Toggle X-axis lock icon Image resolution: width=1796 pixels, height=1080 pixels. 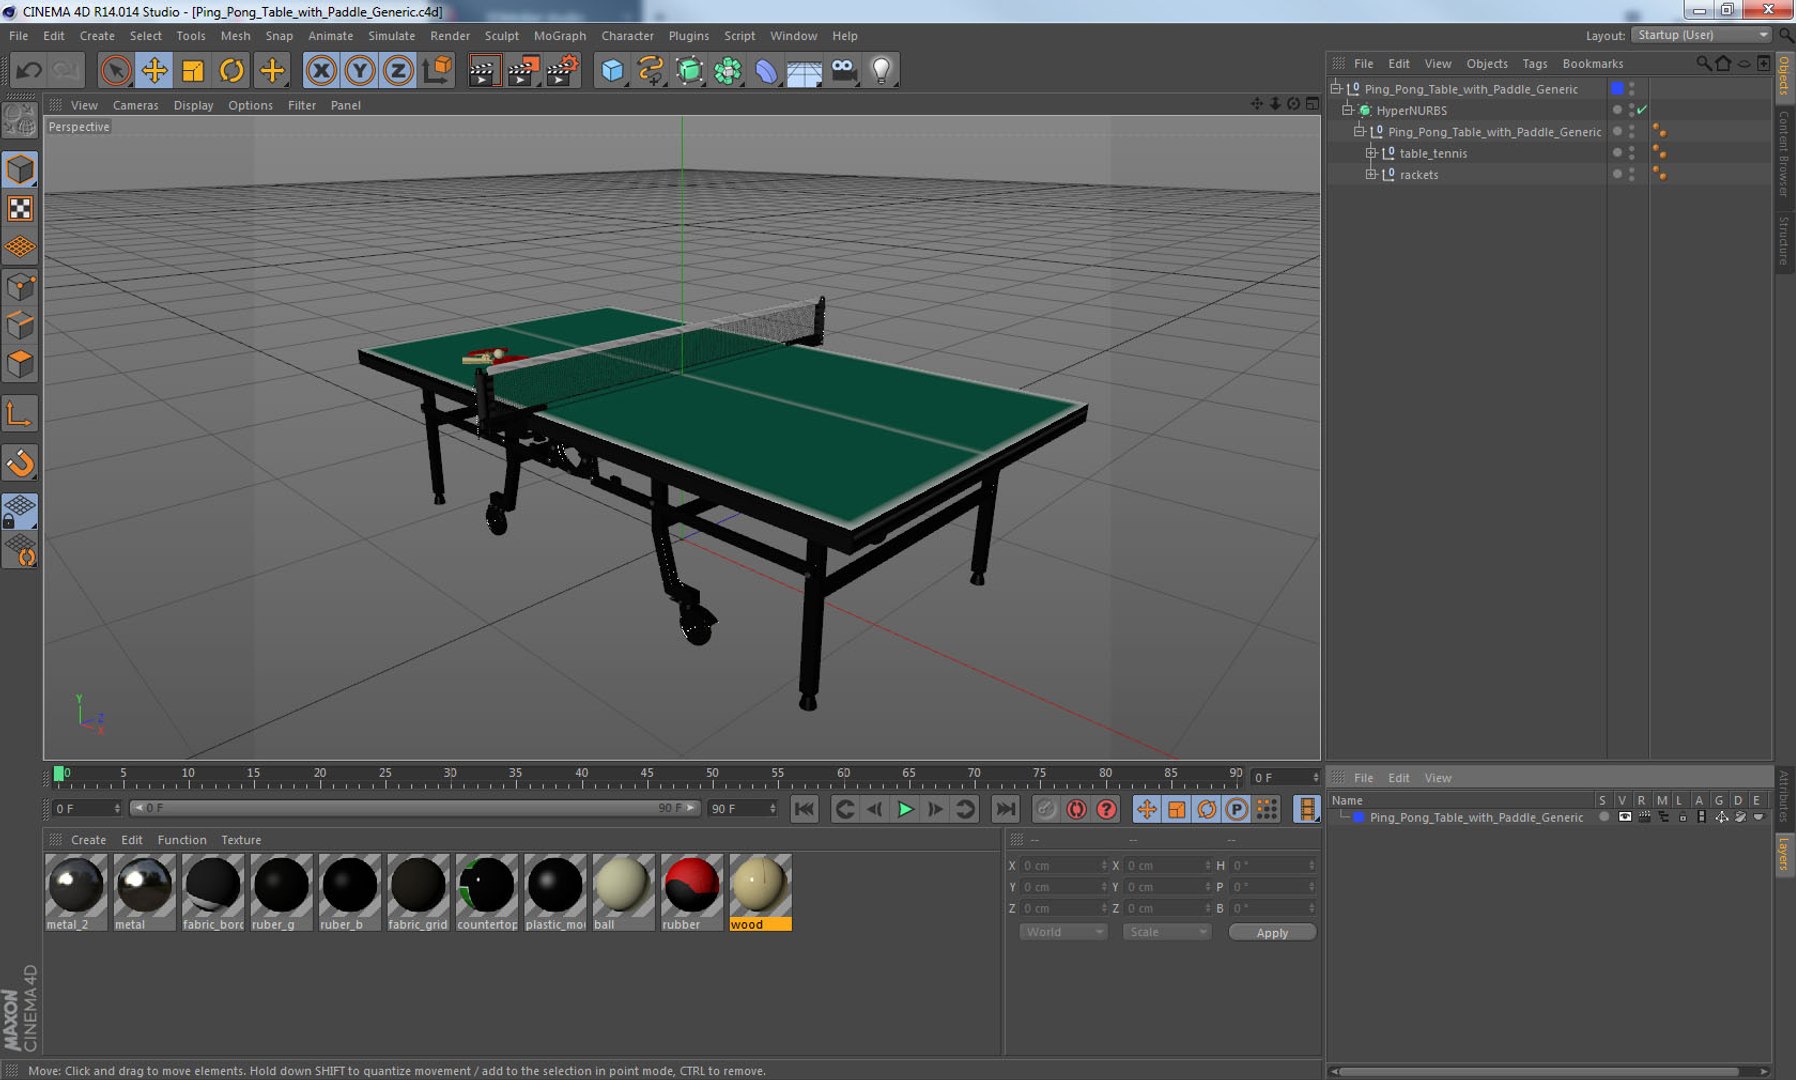321,70
